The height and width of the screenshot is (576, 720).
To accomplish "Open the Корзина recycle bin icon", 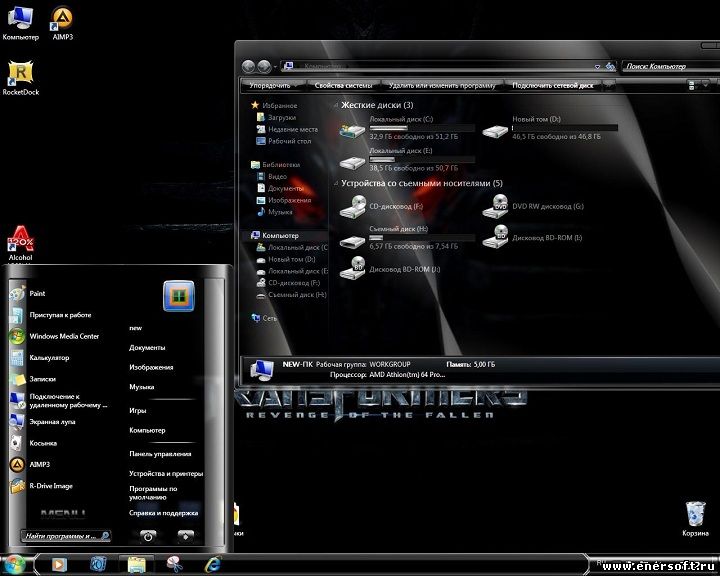I will [x=695, y=519].
